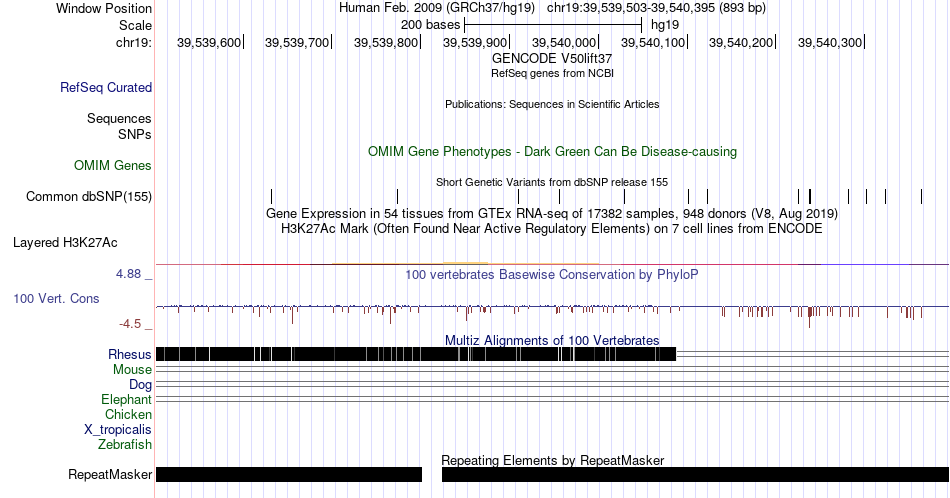
Task: Click the Human Feb. 2009 (GRCh37/hg19) assembly title
Action: click(x=437, y=8)
